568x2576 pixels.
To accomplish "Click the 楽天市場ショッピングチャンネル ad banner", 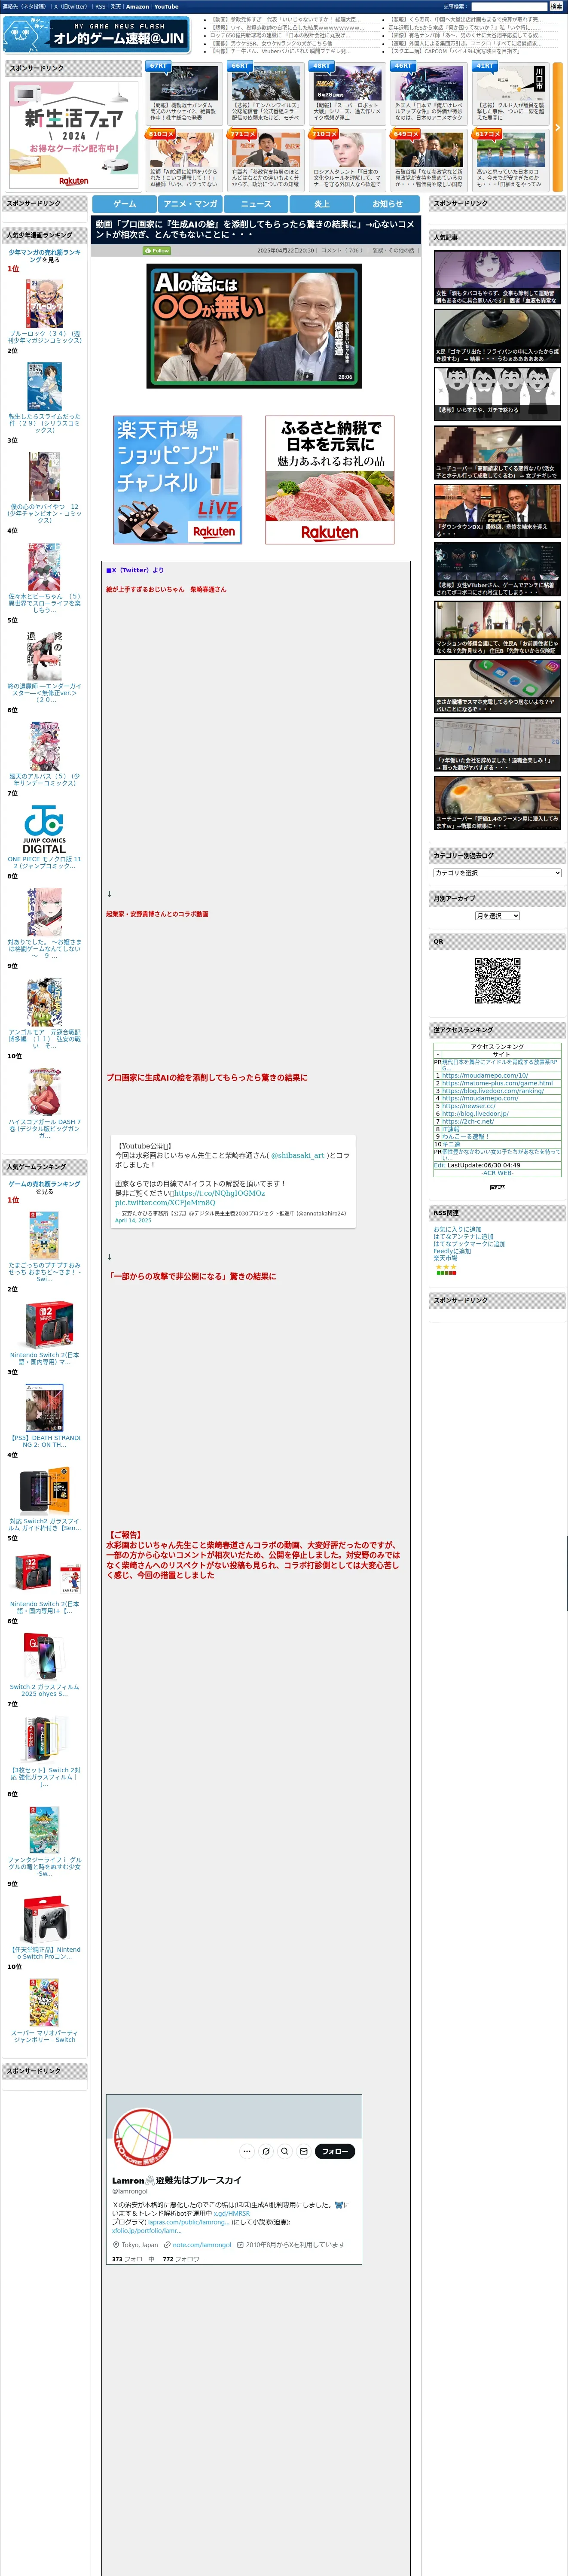I will (178, 480).
